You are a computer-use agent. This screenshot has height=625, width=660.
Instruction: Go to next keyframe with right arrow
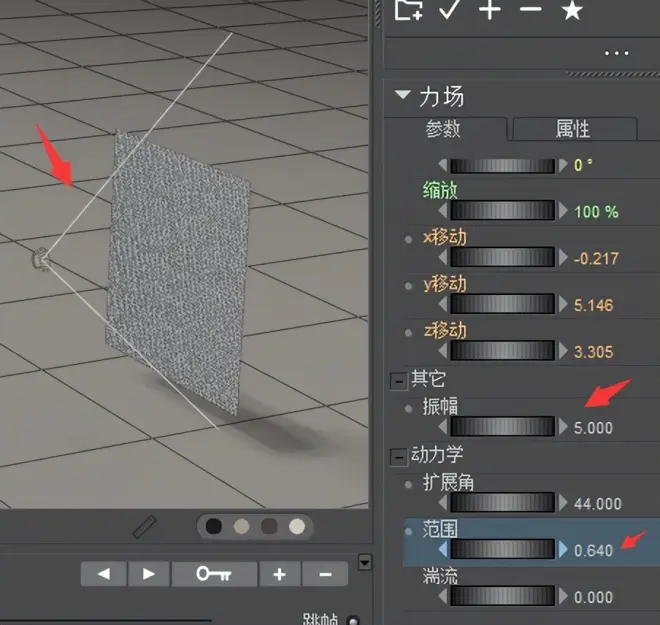coord(148,574)
